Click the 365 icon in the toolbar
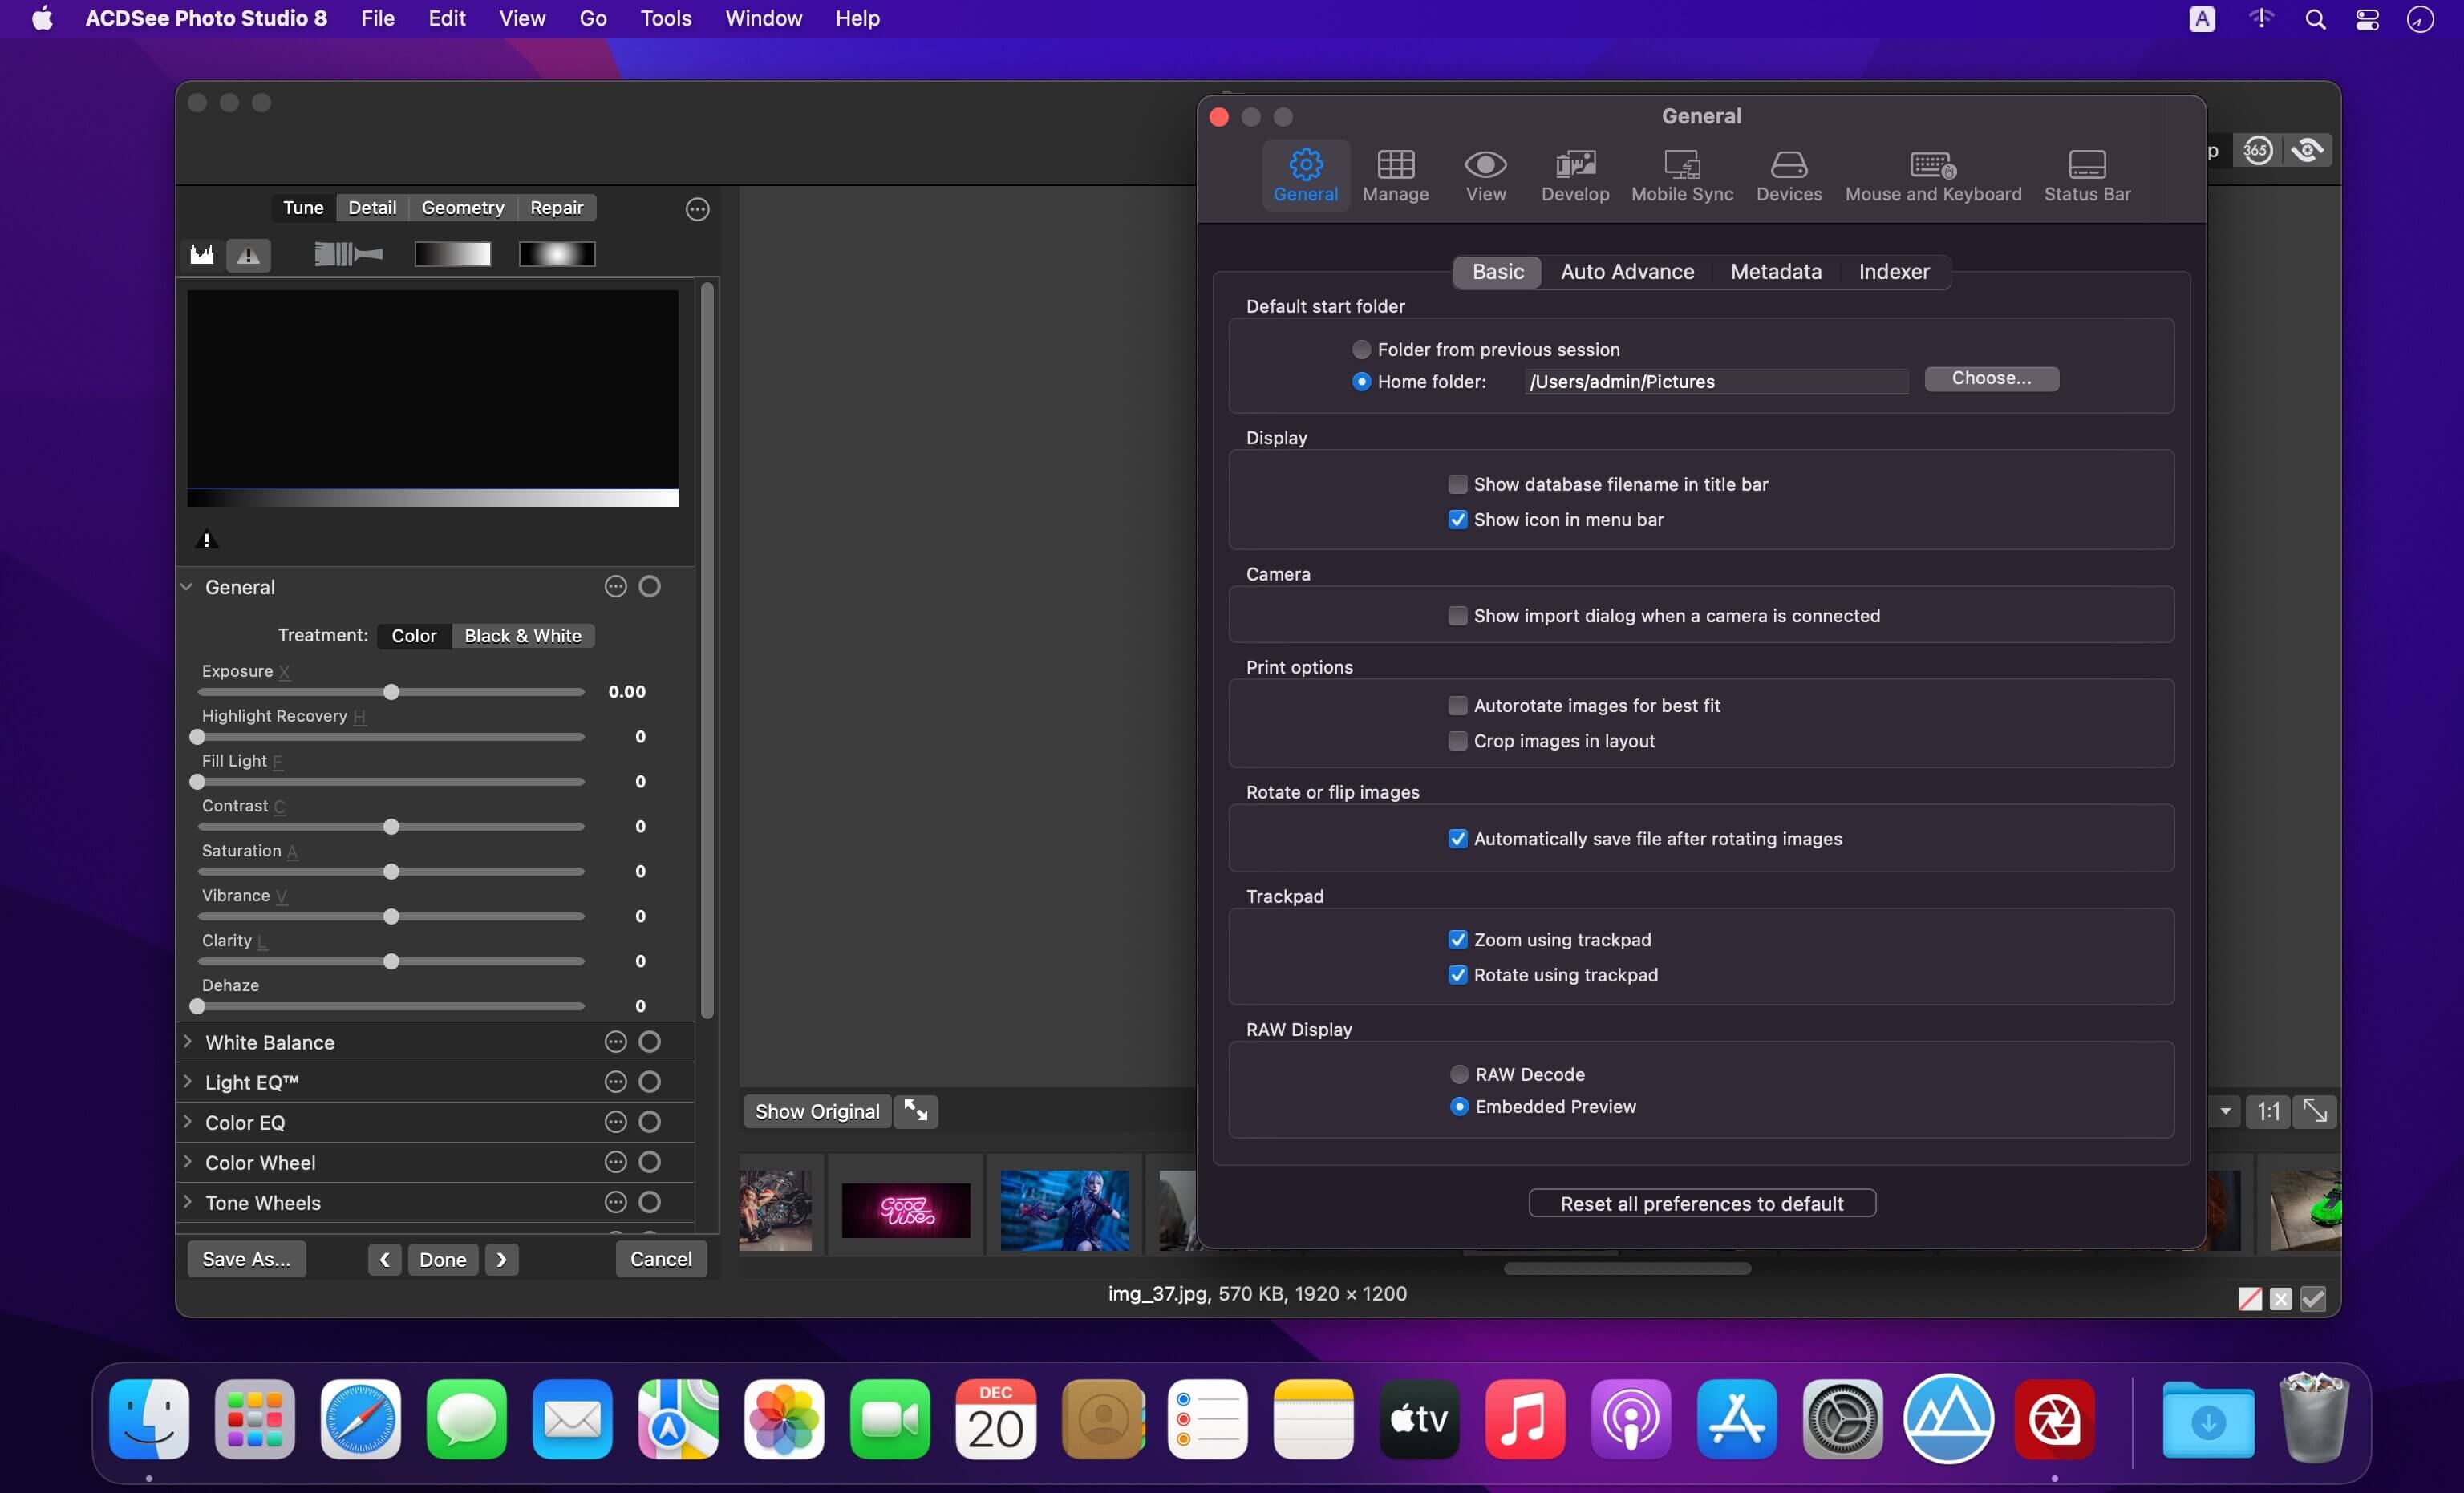Screen dimensions: 2464x1493 pyautogui.click(x=2257, y=151)
